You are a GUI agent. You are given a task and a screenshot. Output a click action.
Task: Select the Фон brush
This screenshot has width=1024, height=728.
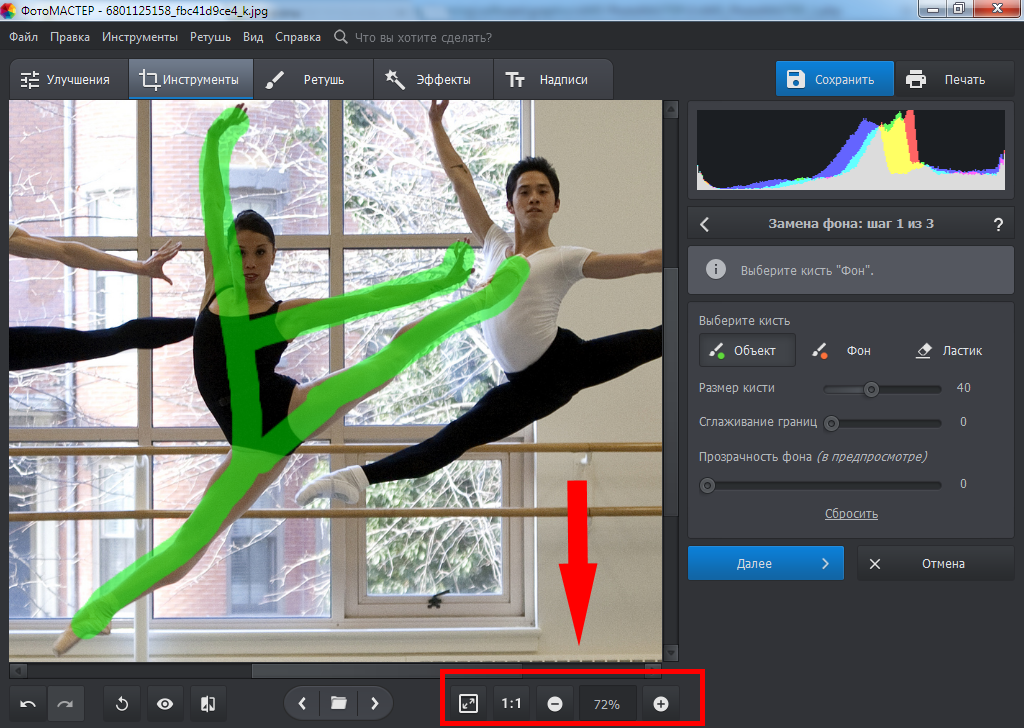(845, 351)
